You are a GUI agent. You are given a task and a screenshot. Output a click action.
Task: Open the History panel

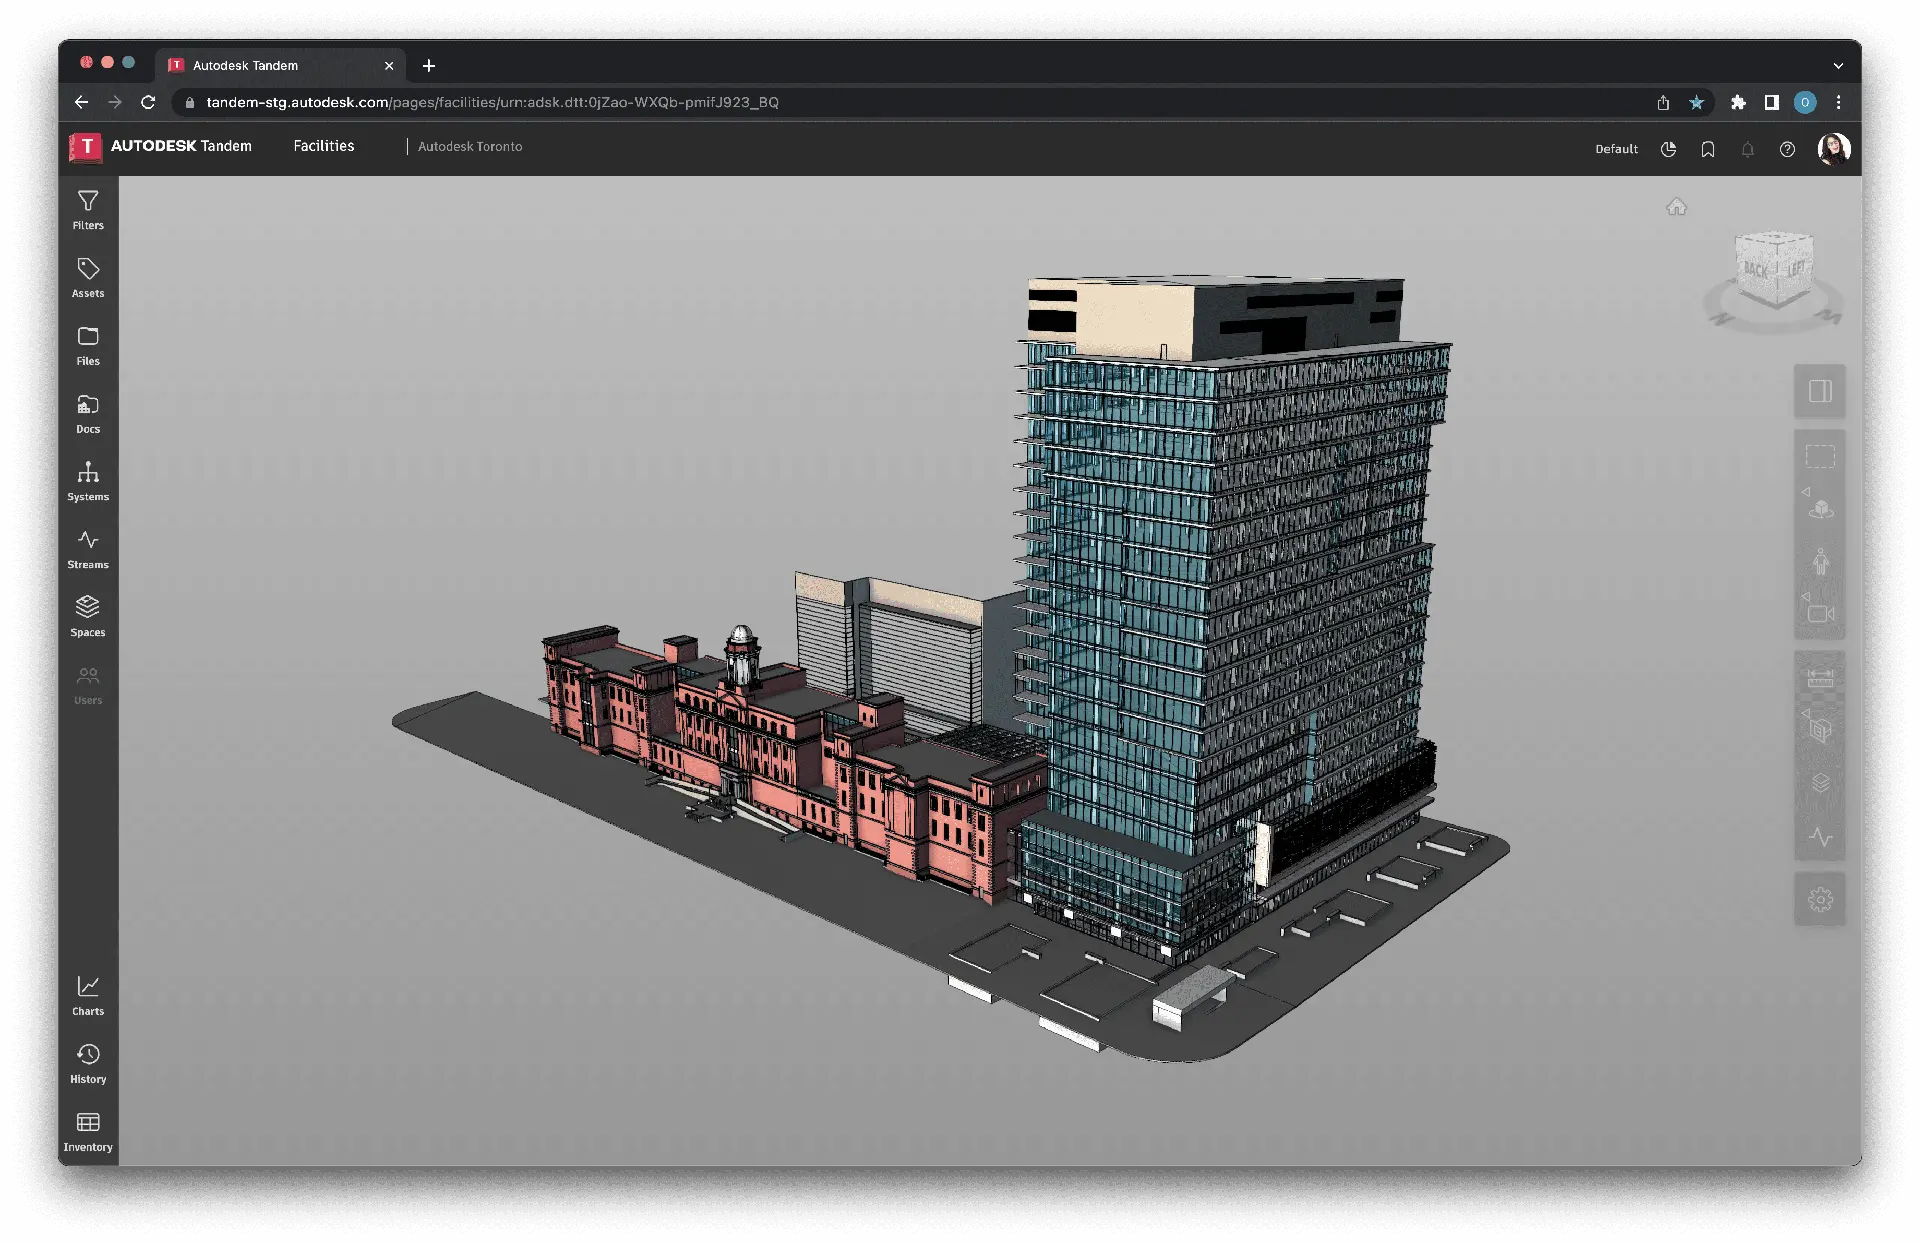tap(88, 1064)
